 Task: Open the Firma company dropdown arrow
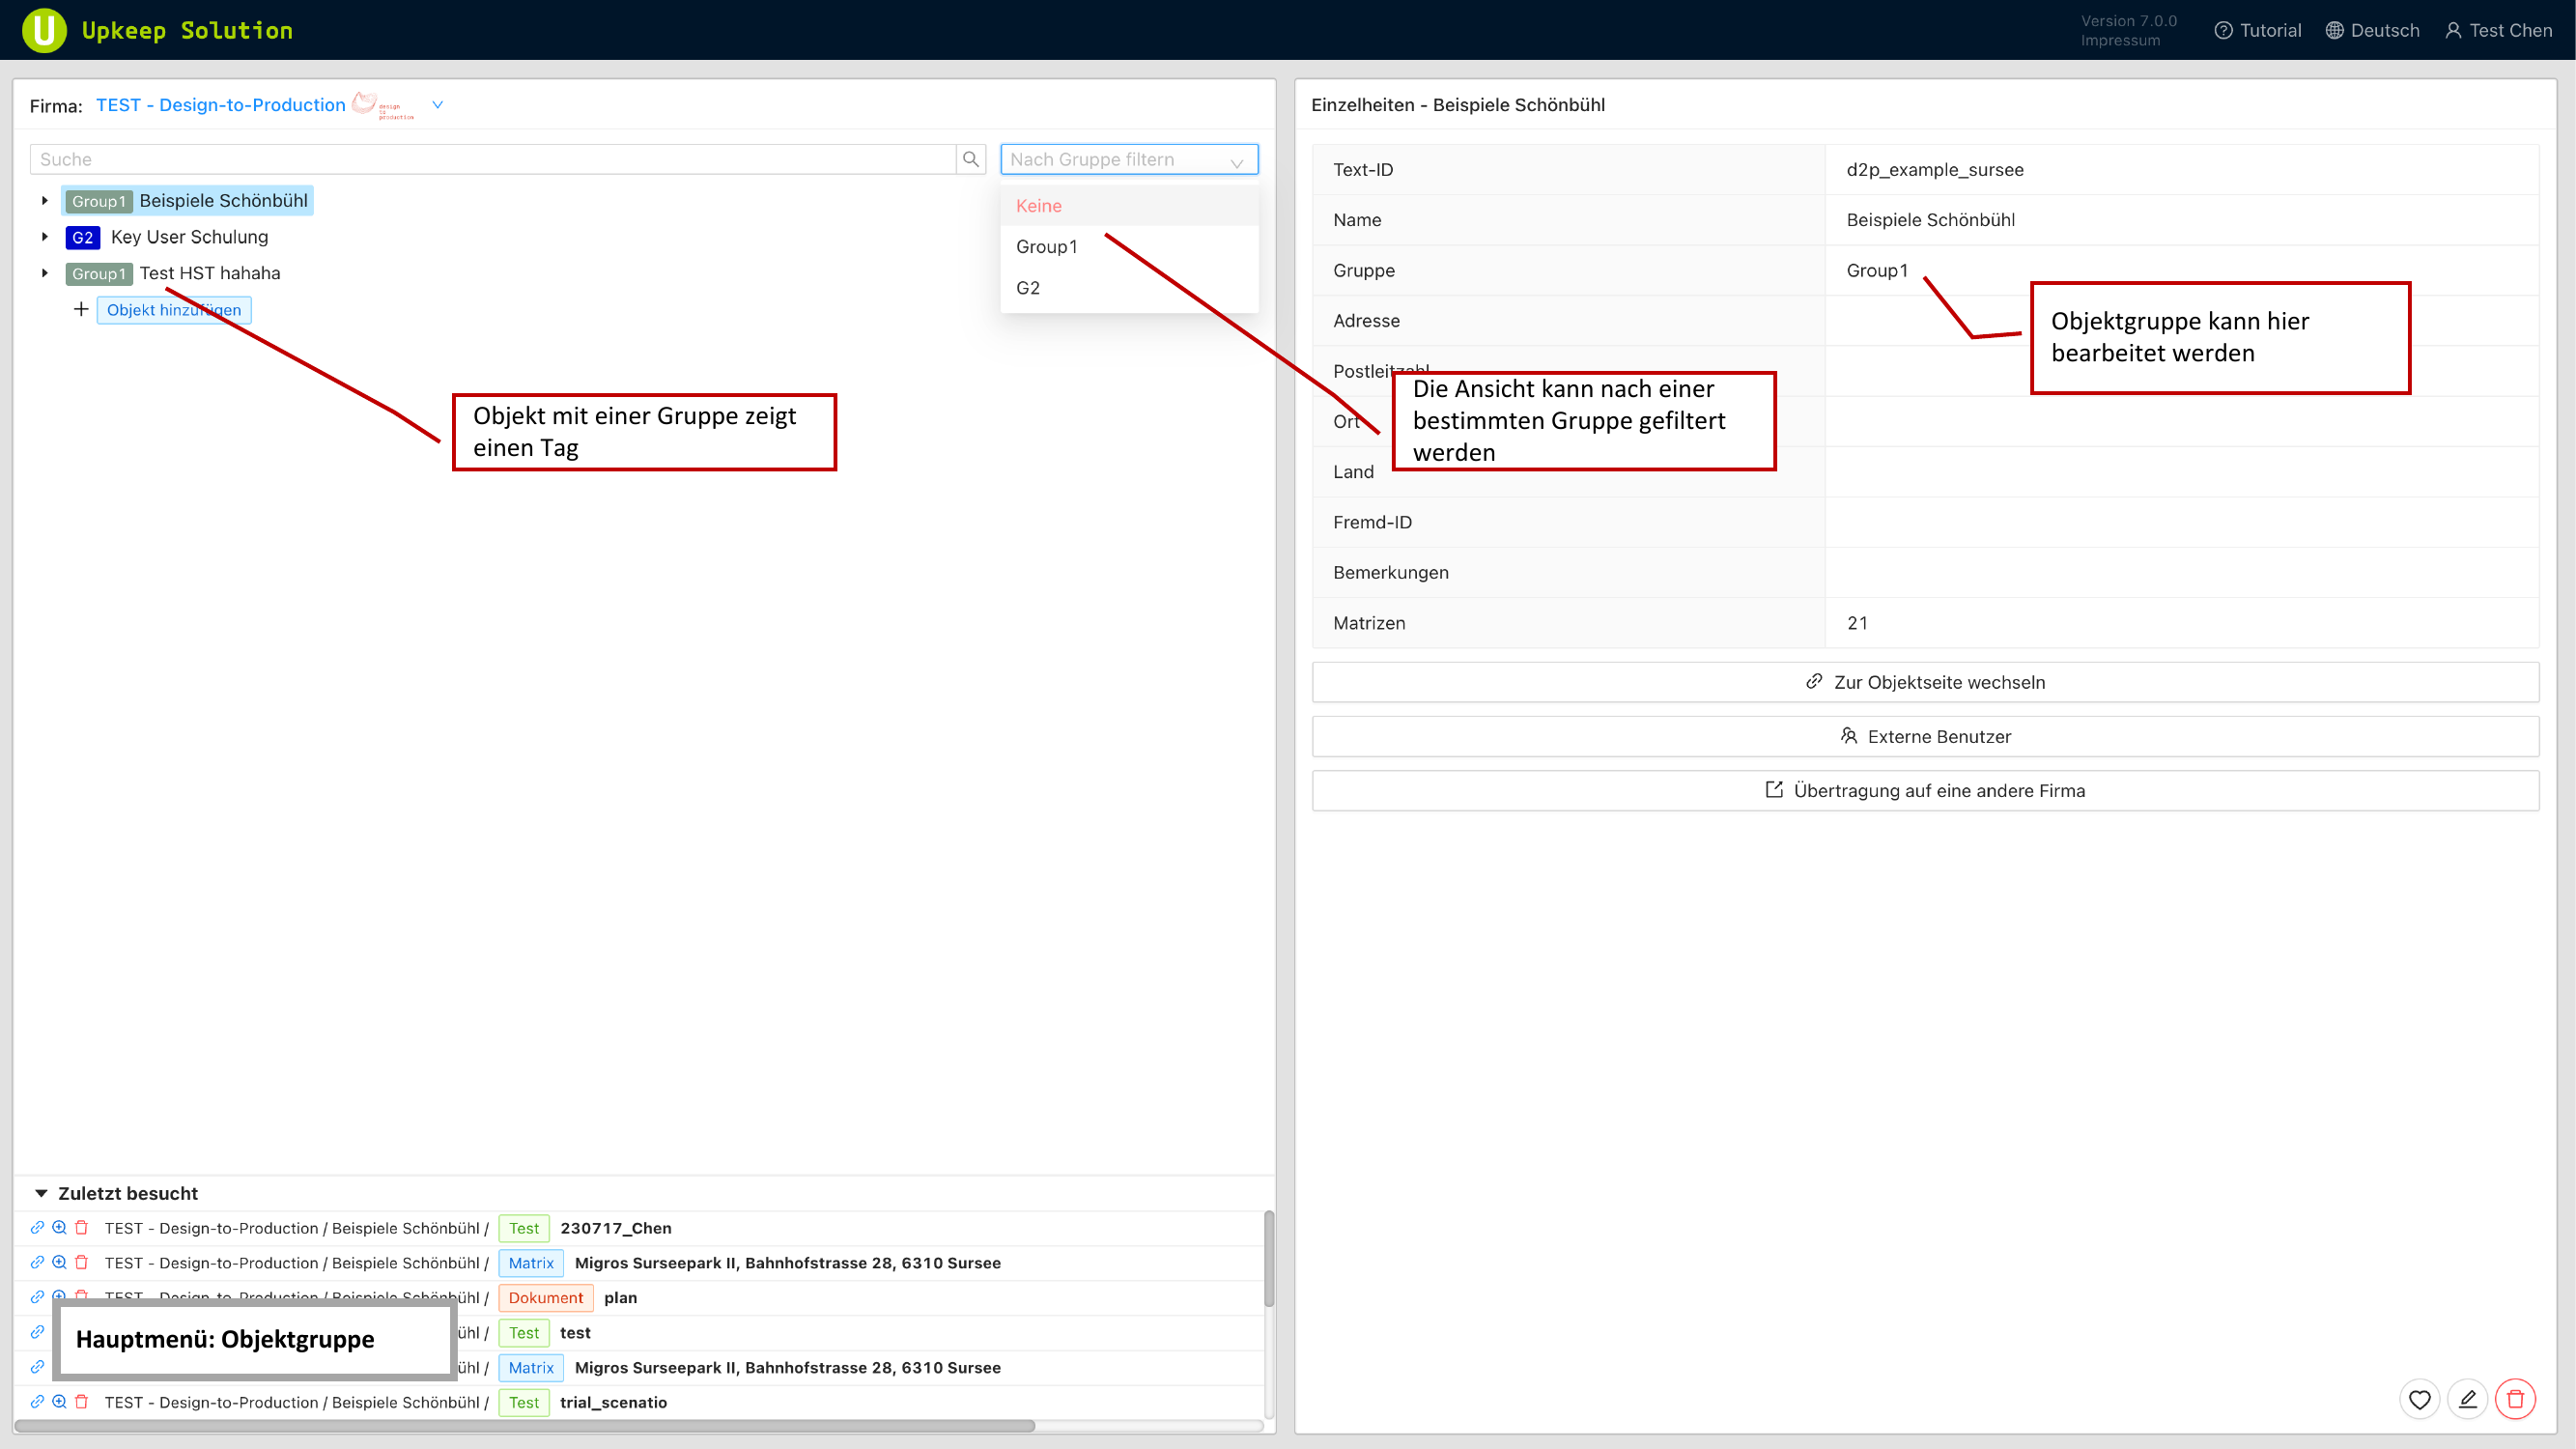pyautogui.click(x=437, y=104)
